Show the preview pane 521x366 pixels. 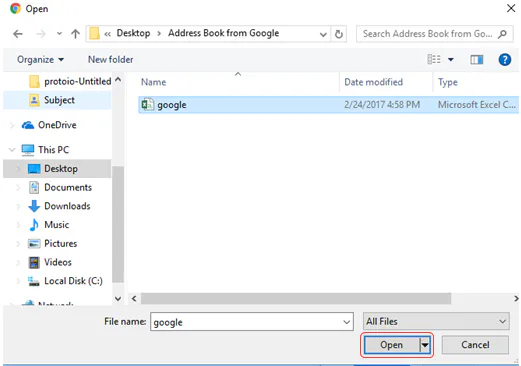[477, 60]
